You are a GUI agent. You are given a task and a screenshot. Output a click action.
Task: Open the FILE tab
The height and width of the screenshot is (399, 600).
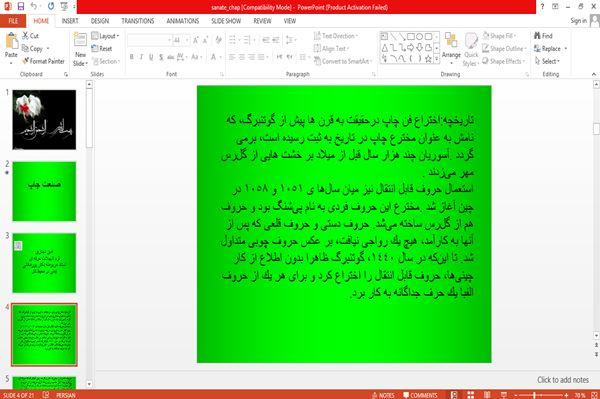(13, 21)
